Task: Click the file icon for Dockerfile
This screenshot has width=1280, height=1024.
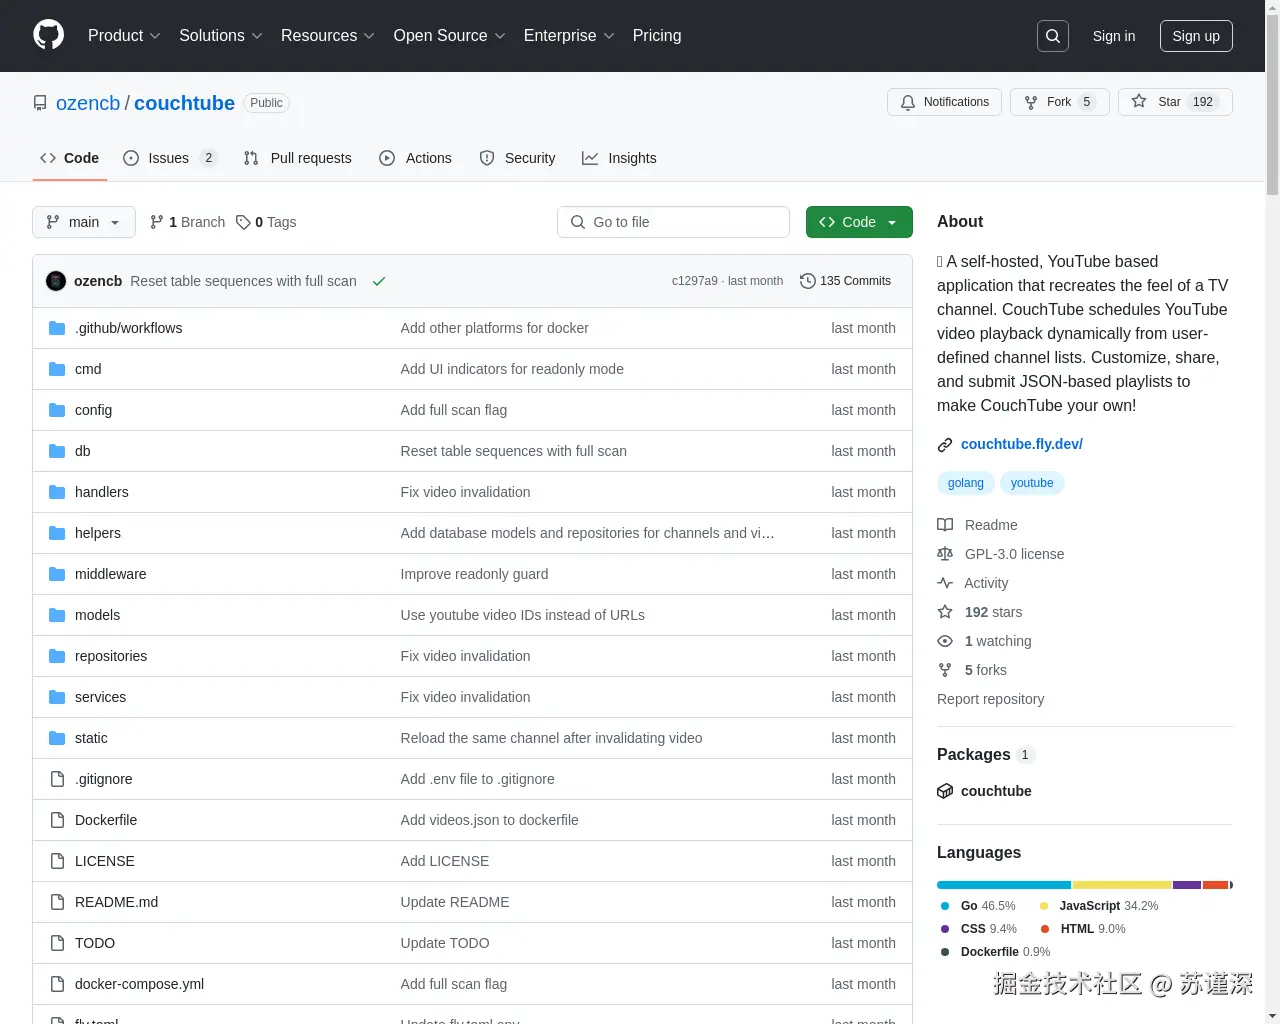Action: point(57,820)
